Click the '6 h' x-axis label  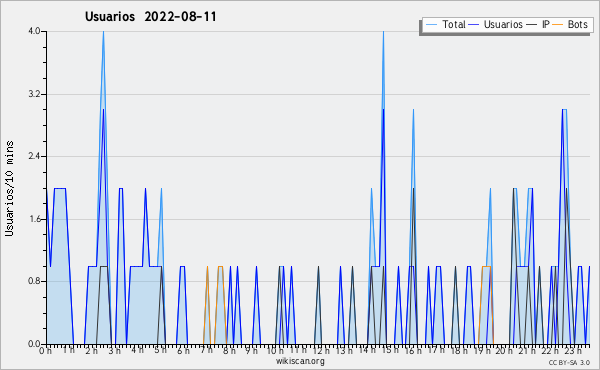click(x=183, y=351)
